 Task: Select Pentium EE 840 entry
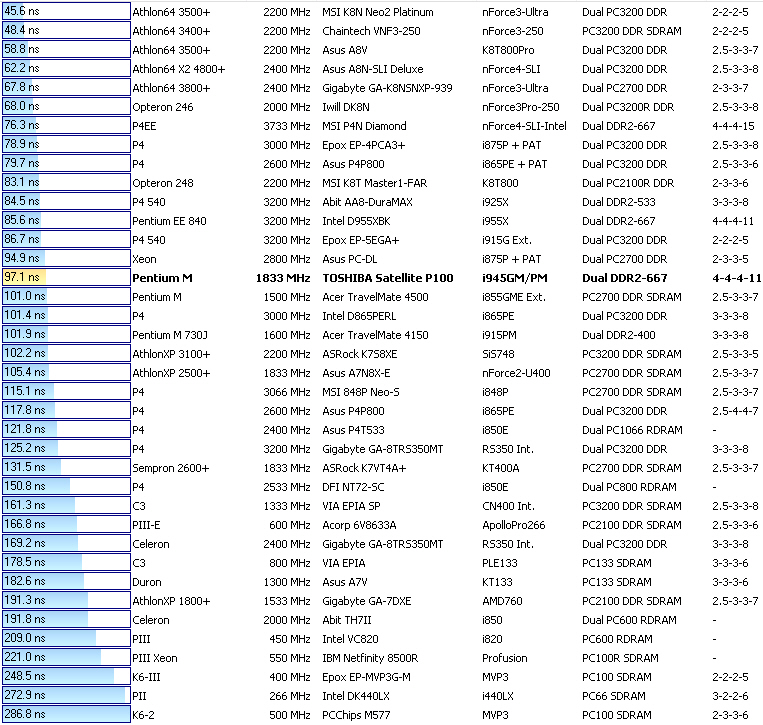coord(169,221)
